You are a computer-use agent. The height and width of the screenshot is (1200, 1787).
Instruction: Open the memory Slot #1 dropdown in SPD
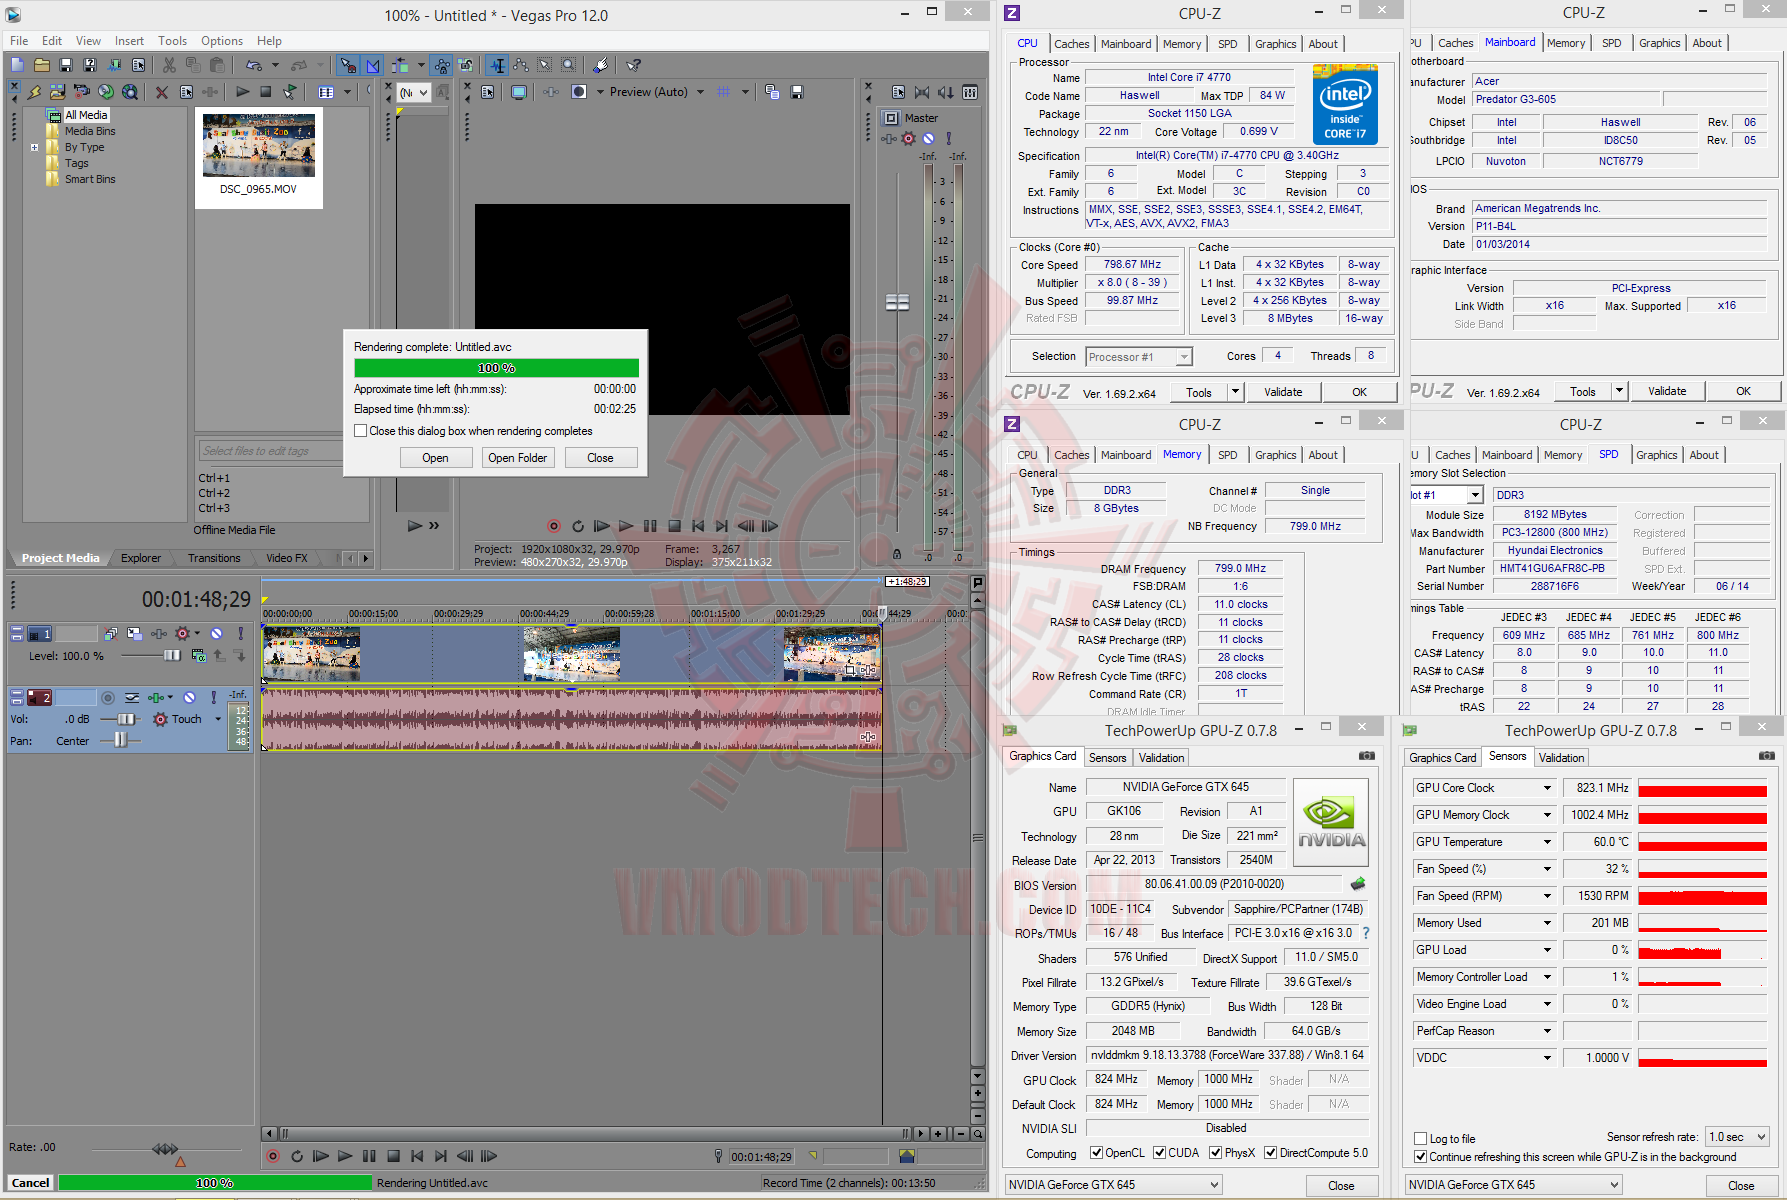tap(1475, 495)
